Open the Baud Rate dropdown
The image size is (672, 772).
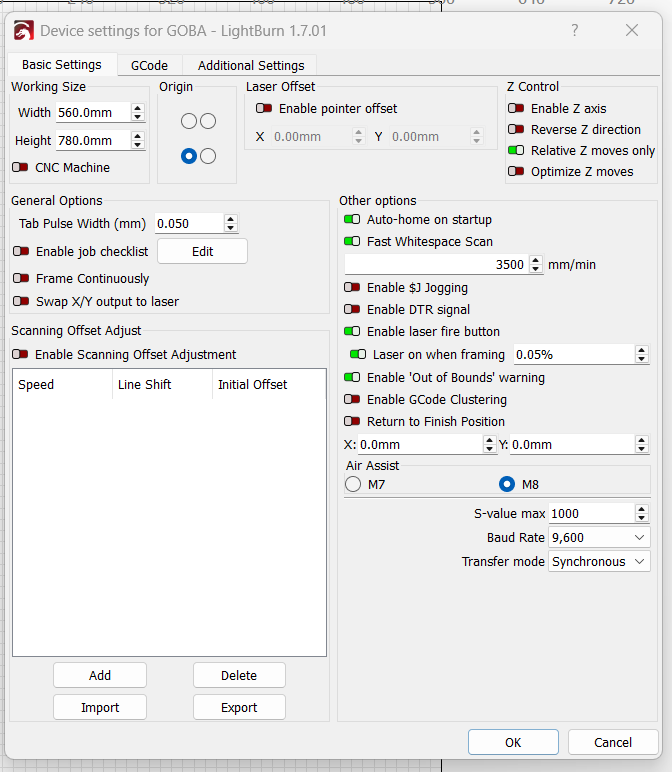click(599, 538)
